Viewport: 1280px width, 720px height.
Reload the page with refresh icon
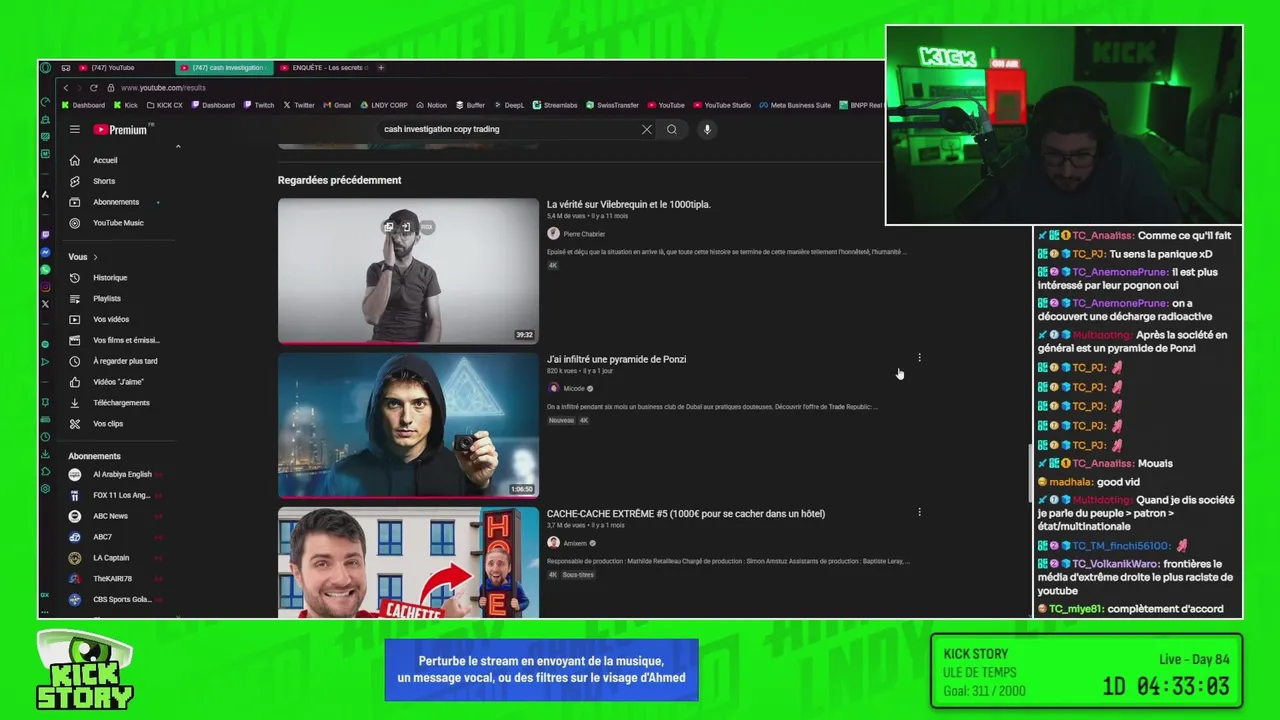[94, 88]
